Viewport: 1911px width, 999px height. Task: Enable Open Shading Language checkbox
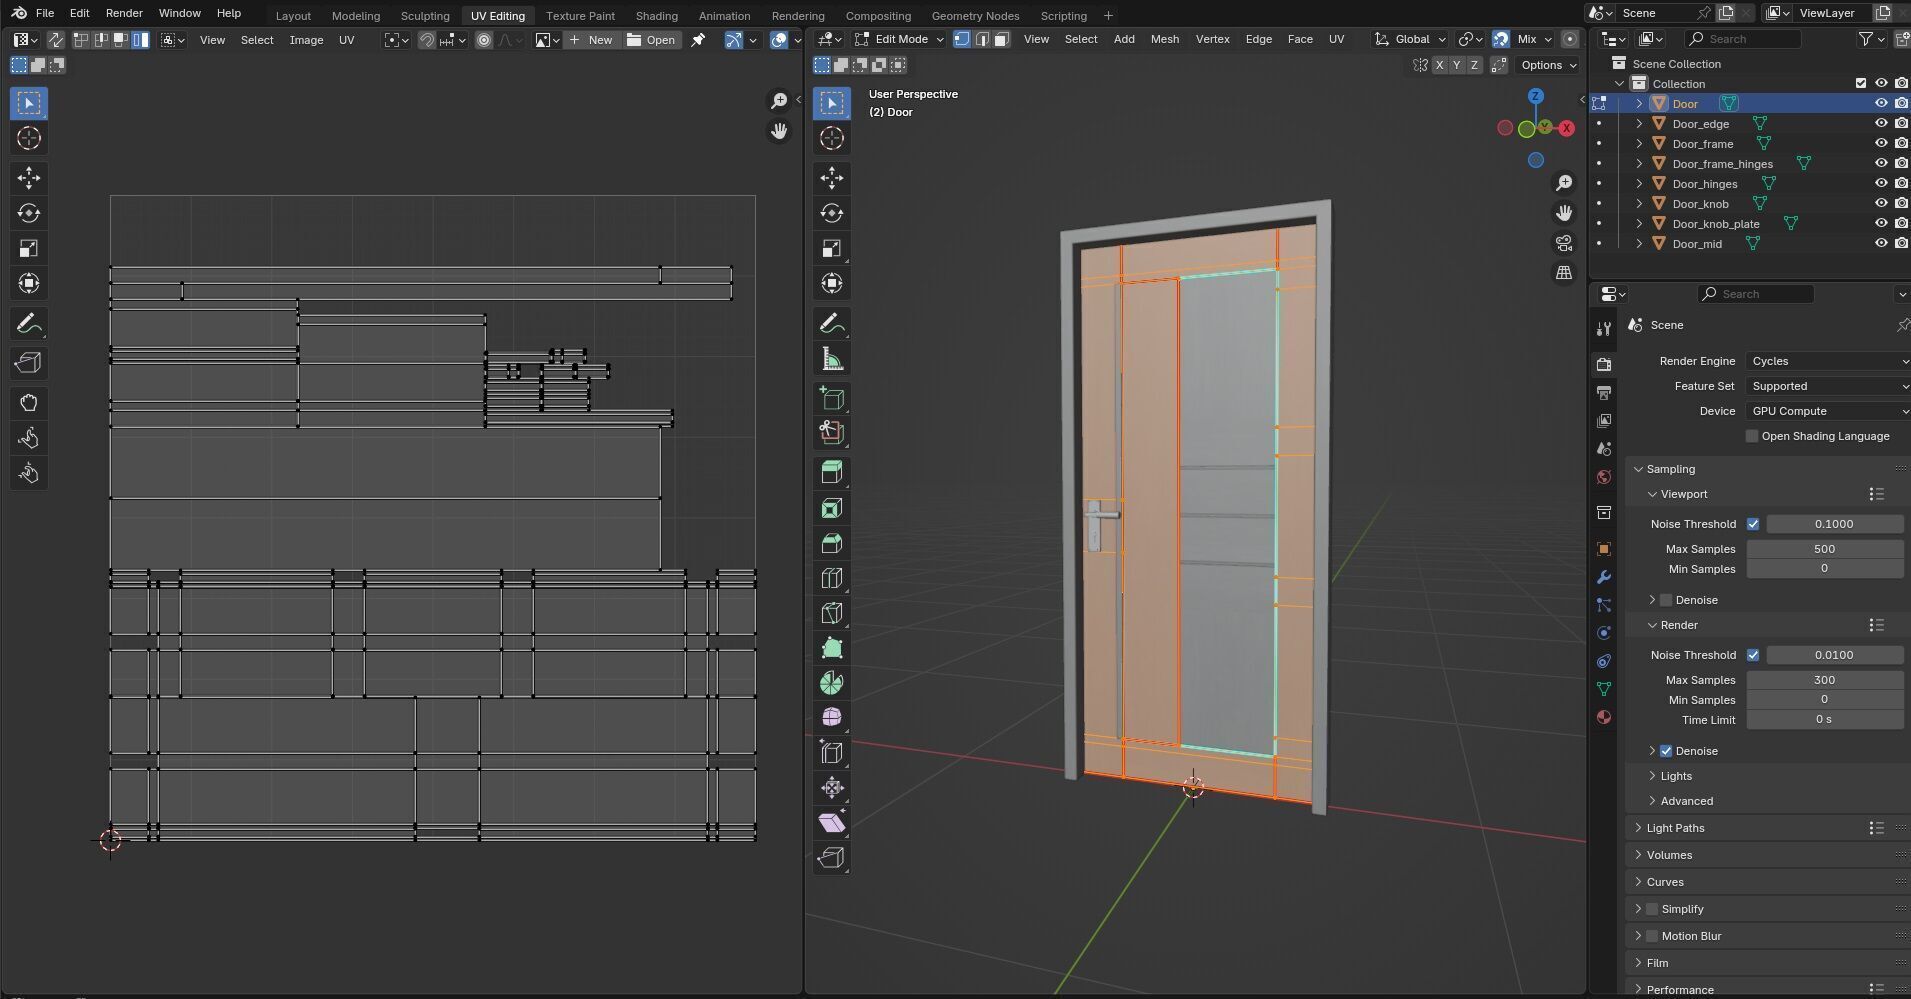coord(1752,436)
